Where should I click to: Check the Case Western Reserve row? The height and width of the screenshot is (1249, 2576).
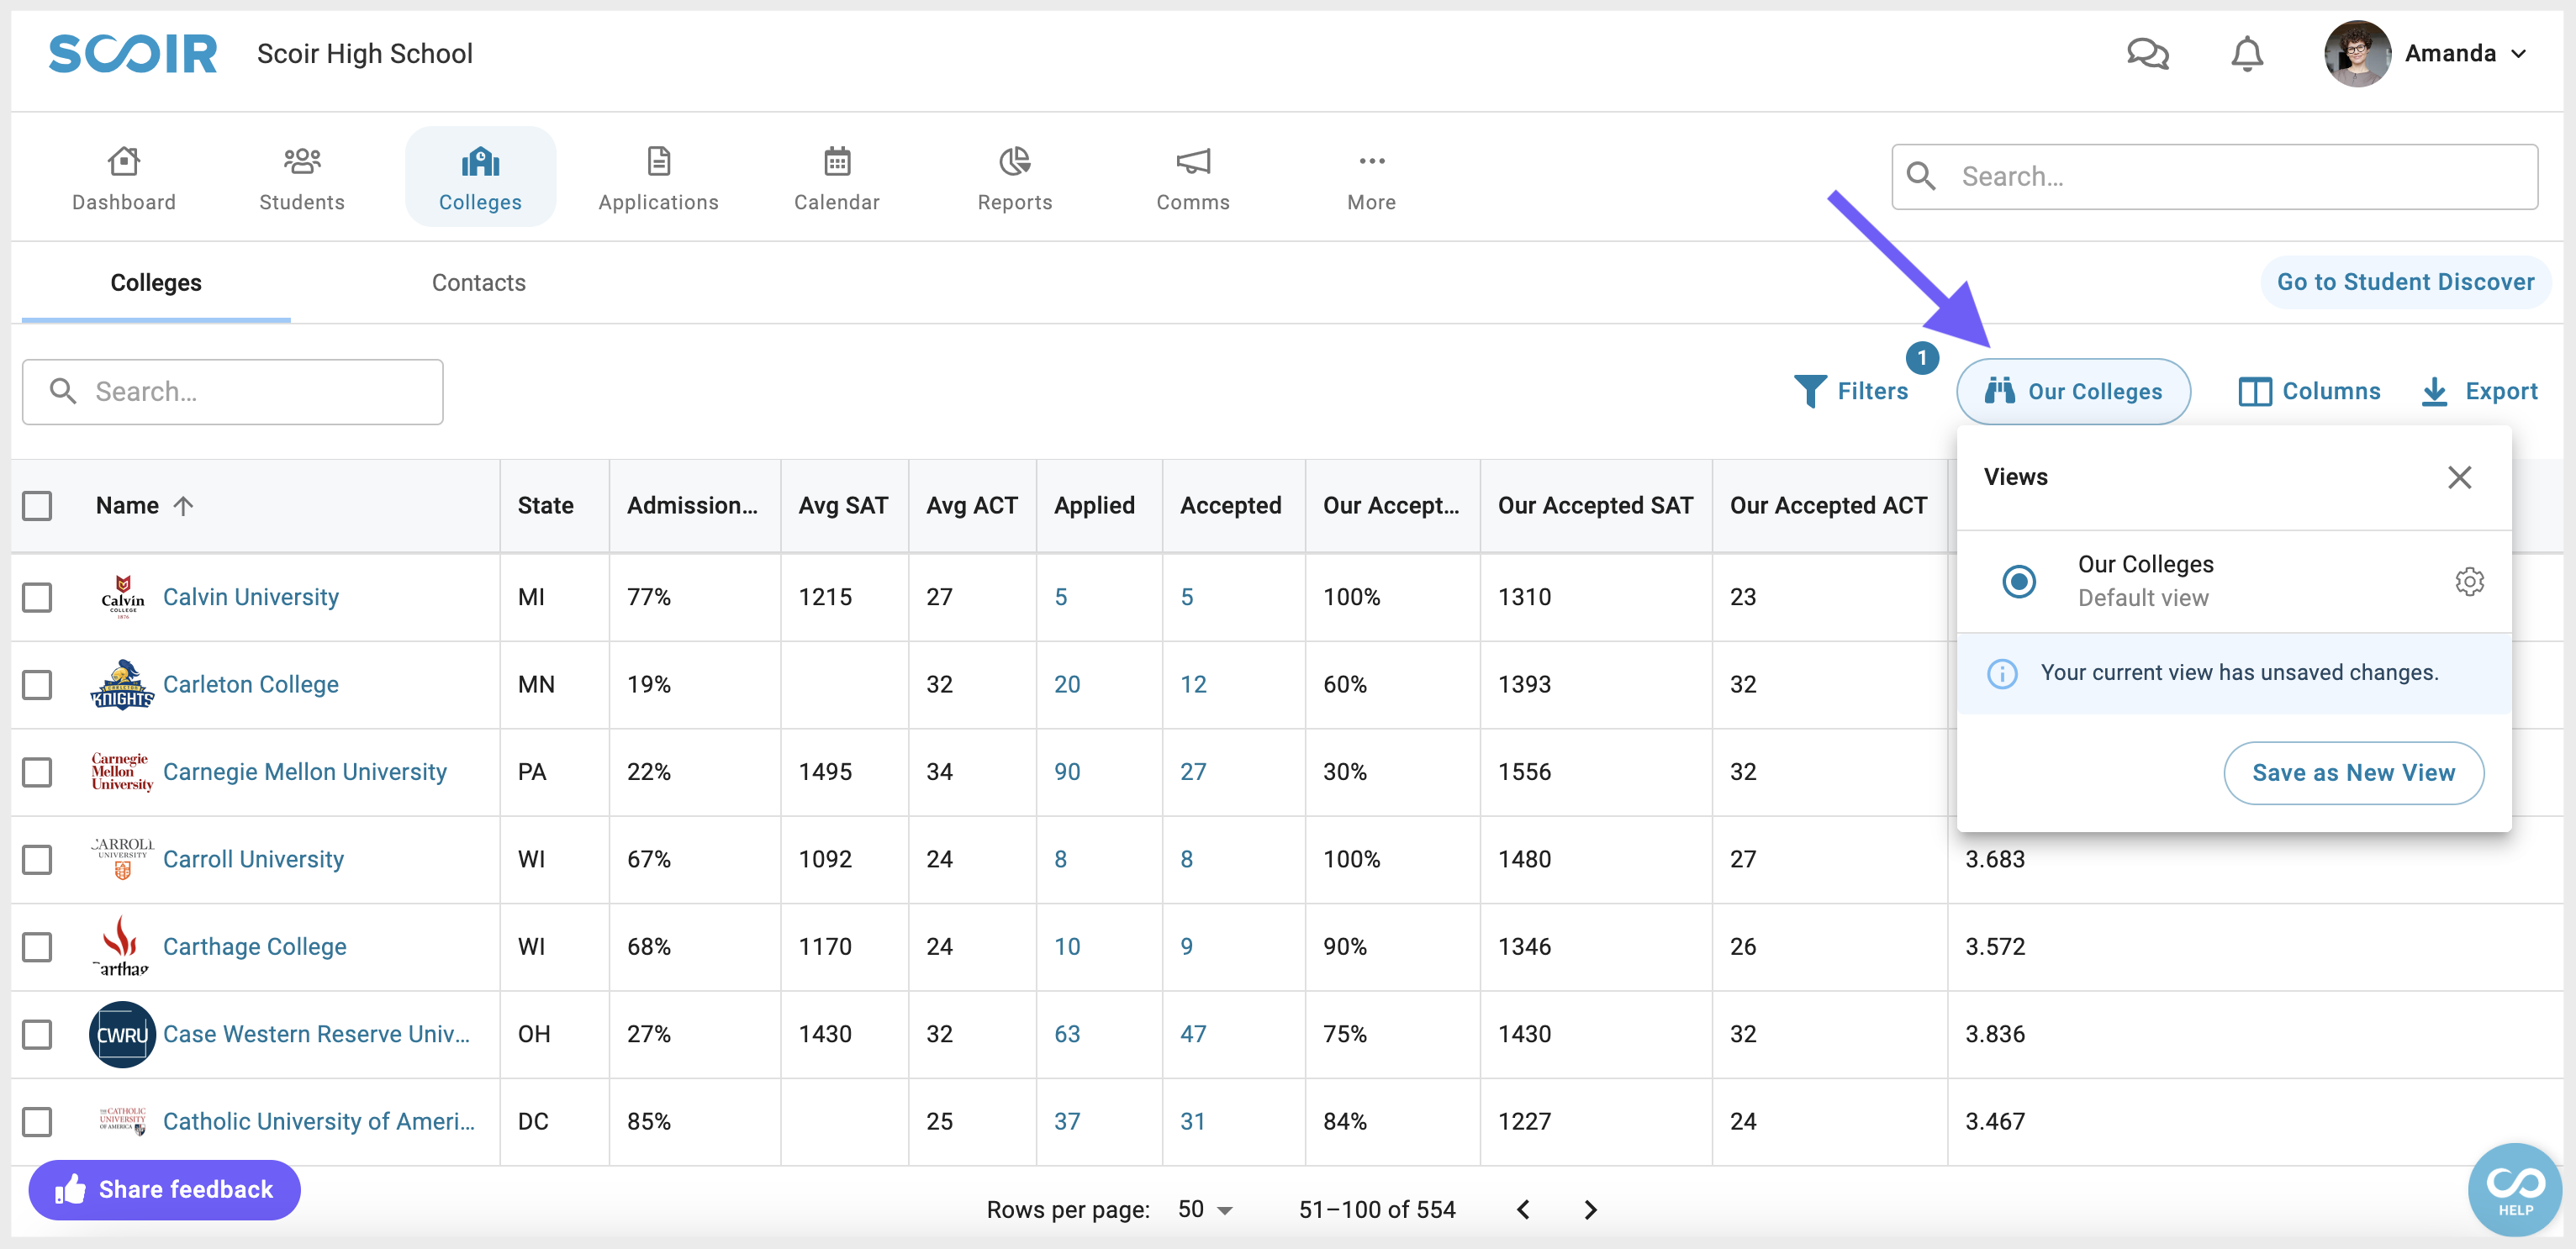pyautogui.click(x=37, y=1034)
